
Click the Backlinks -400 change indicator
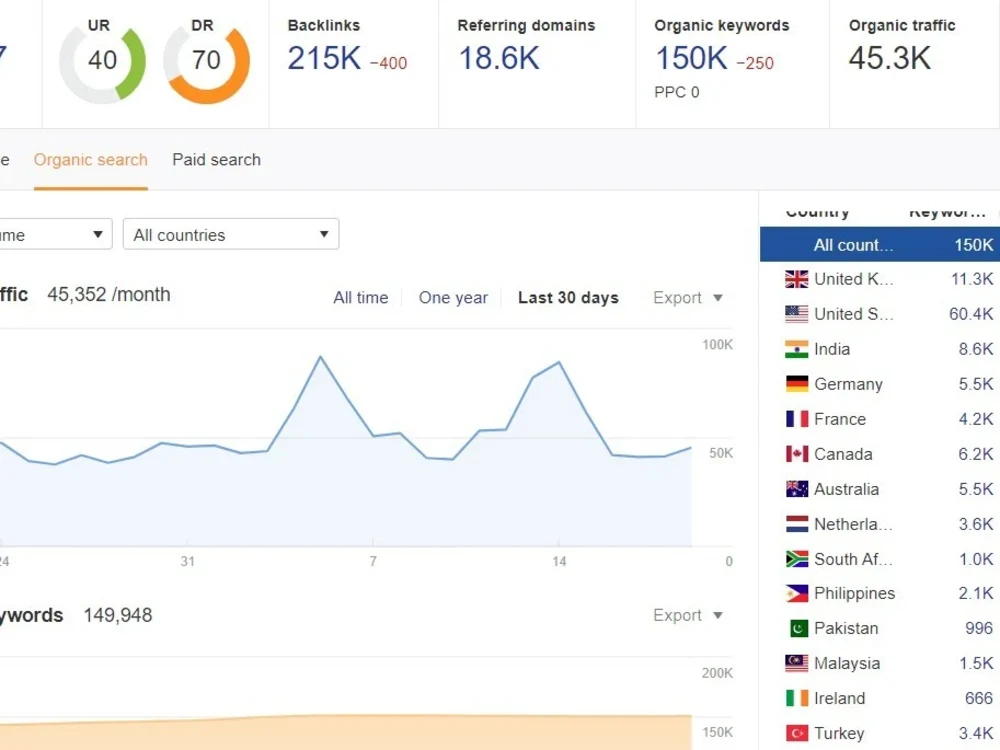point(388,63)
